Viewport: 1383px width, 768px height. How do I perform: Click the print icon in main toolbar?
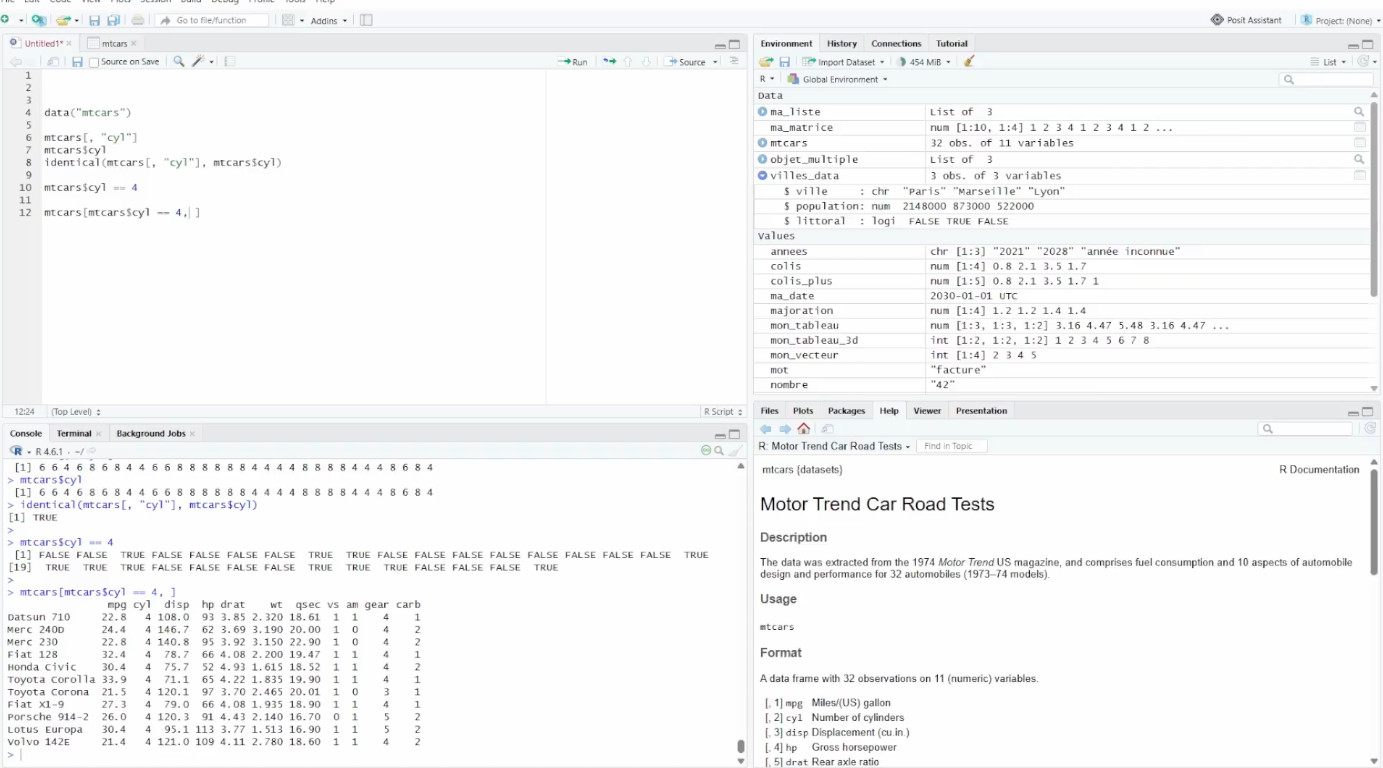click(138, 20)
